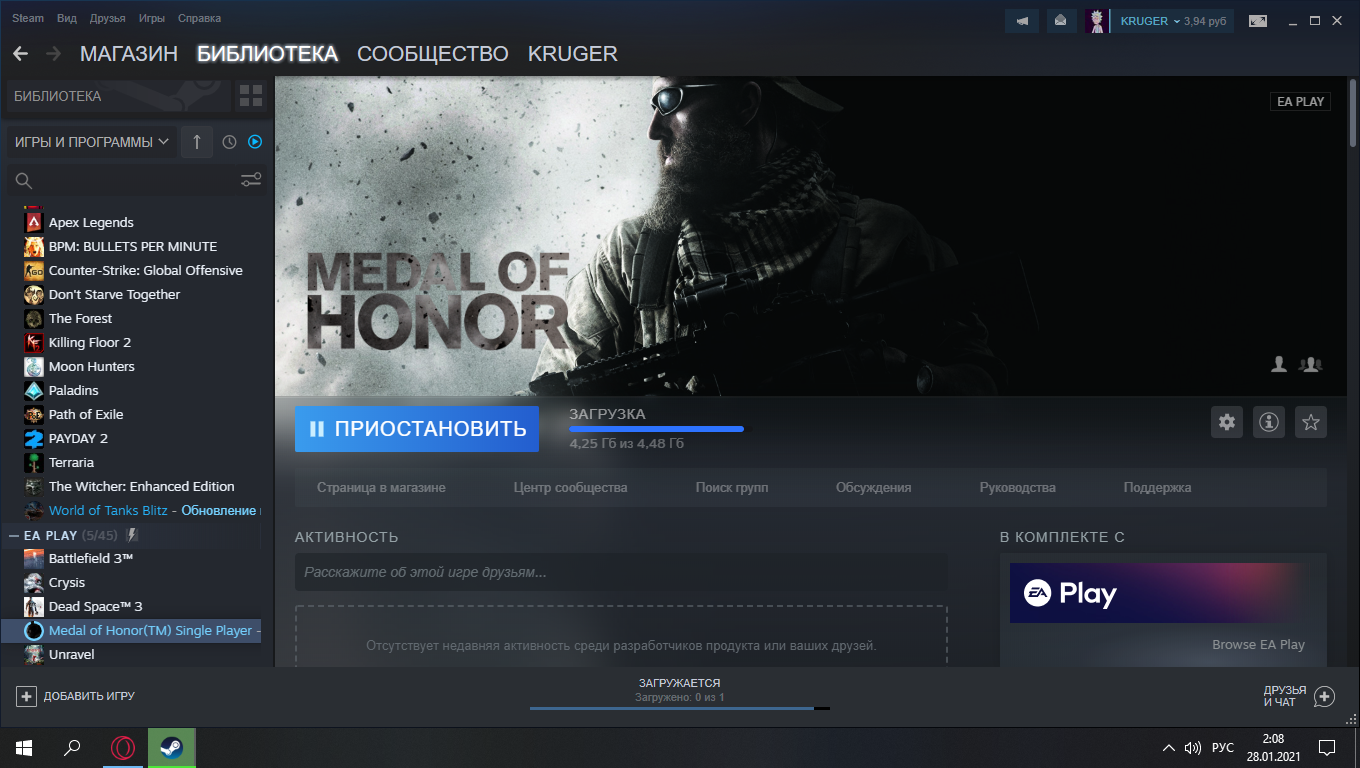Toggle the library grid view icon
The width and height of the screenshot is (1360, 768).
(251, 96)
